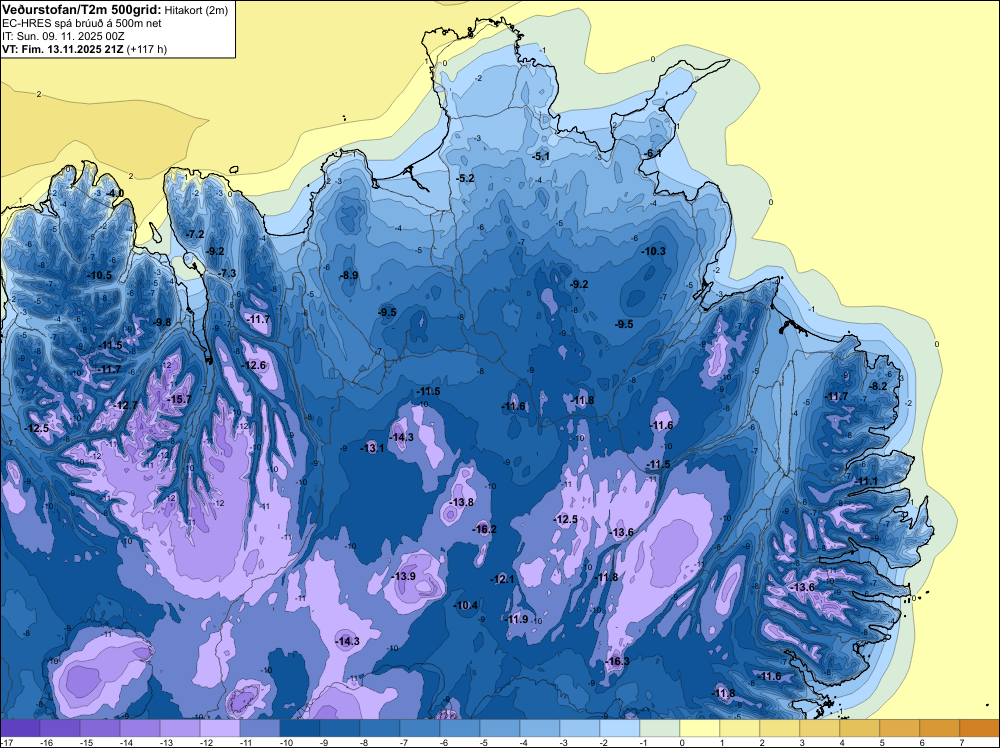
Task: Click the orange legend swatch labeled 7
Action: click(x=980, y=728)
